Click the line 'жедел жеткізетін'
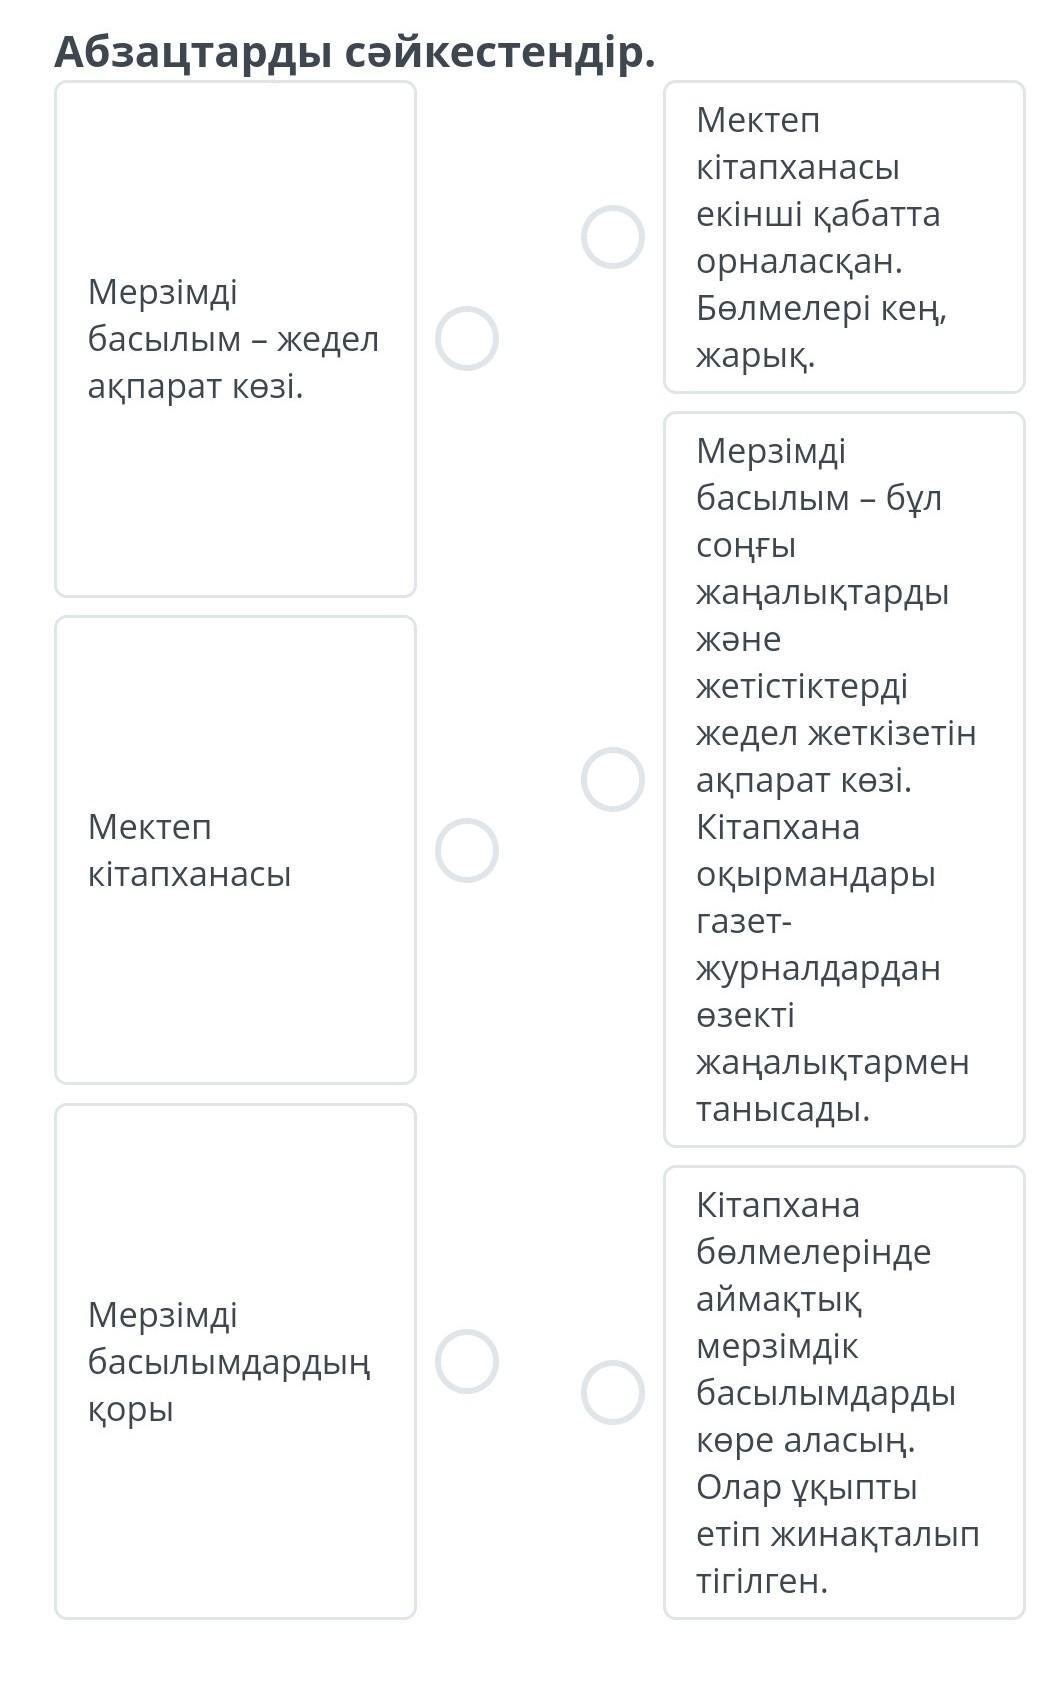Viewport: 1055px width, 1686px height. click(835, 733)
